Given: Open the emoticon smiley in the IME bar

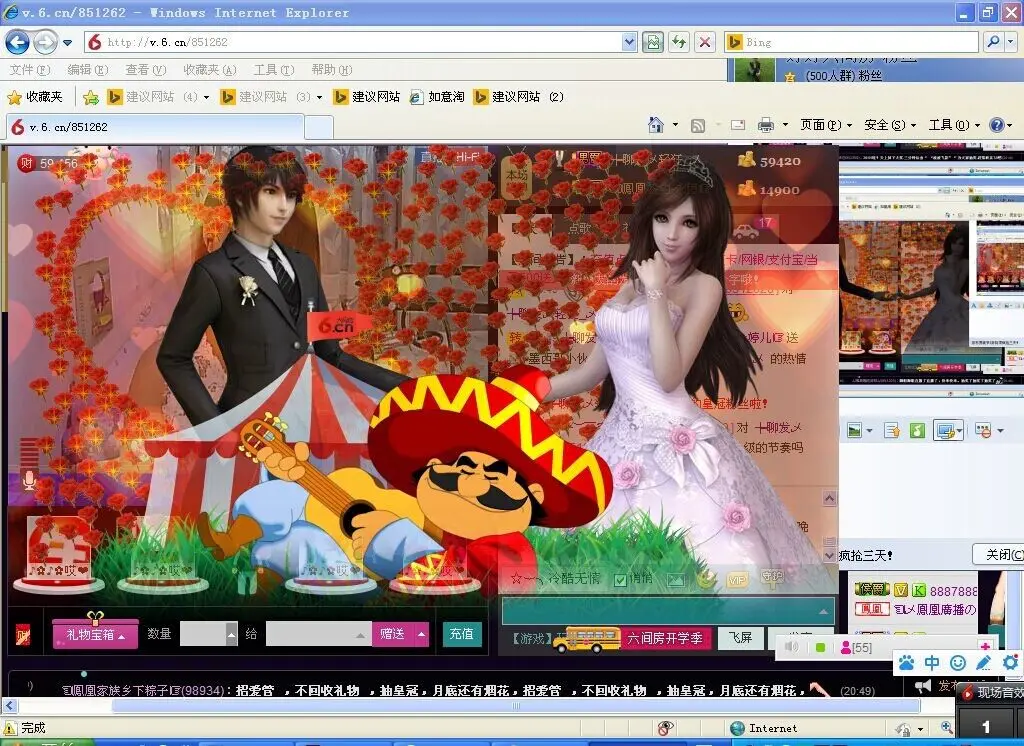Looking at the screenshot, I should click(x=957, y=663).
